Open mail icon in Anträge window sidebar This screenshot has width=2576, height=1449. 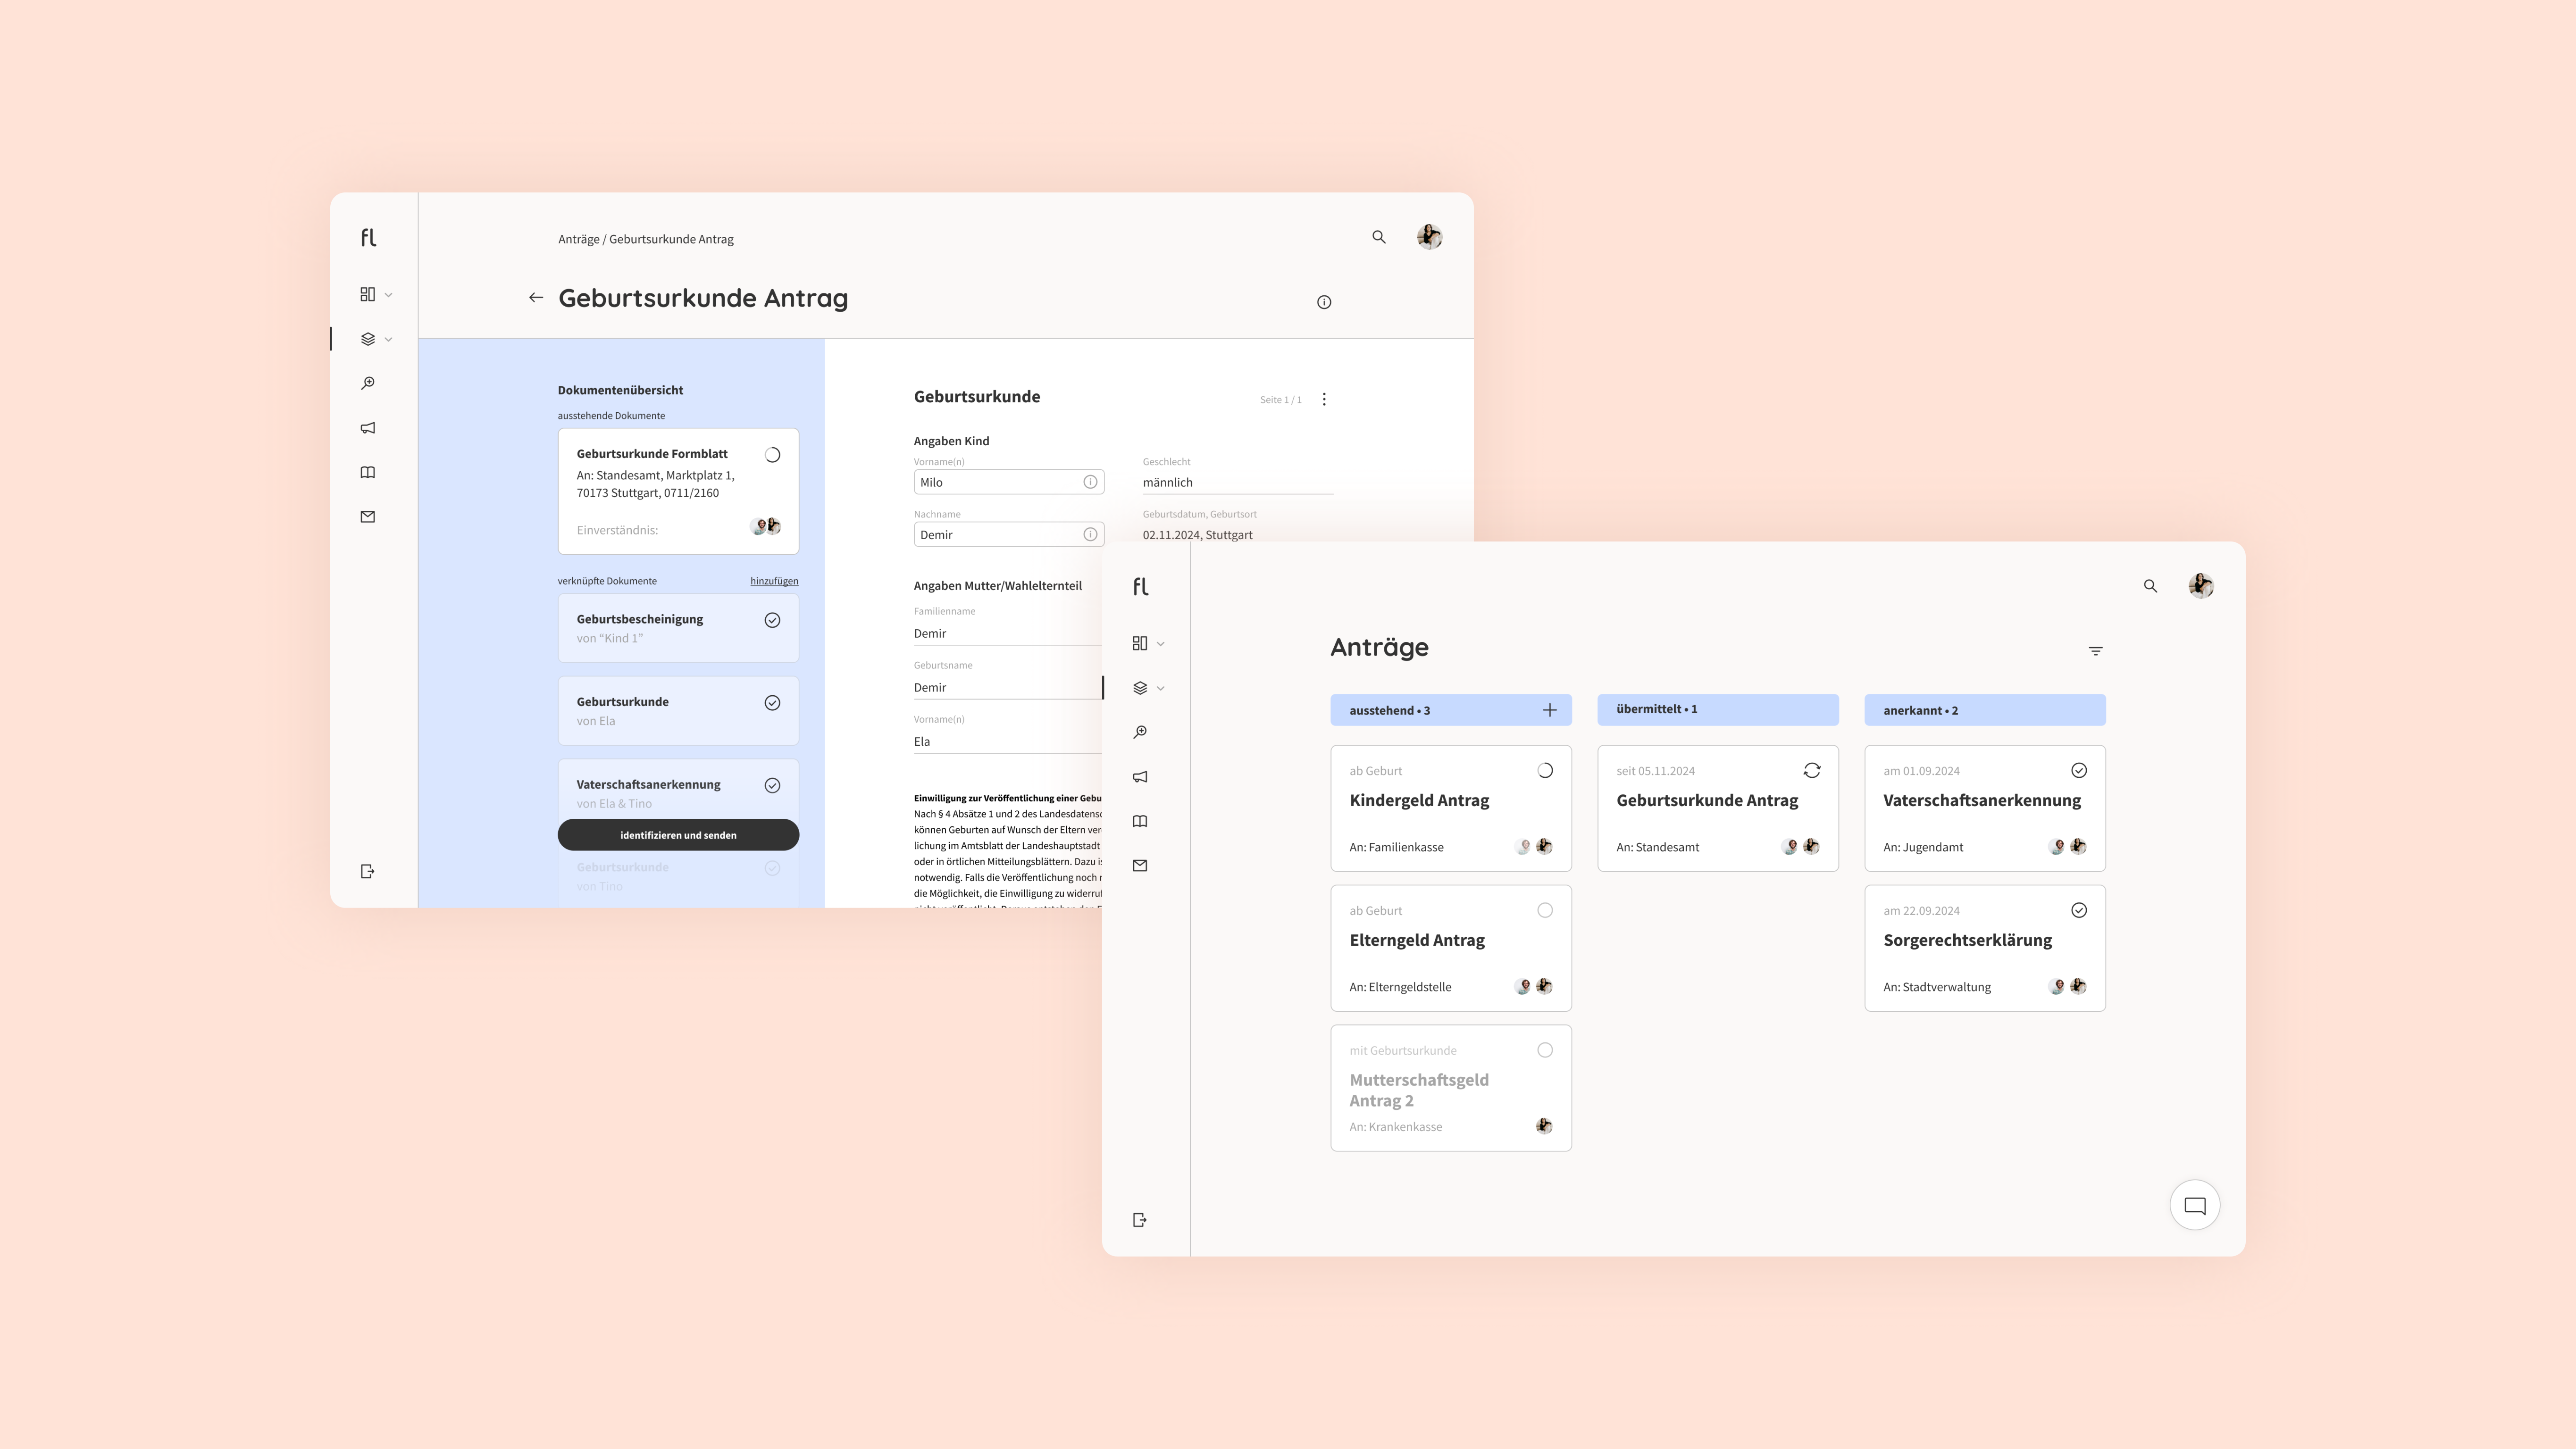click(1140, 866)
